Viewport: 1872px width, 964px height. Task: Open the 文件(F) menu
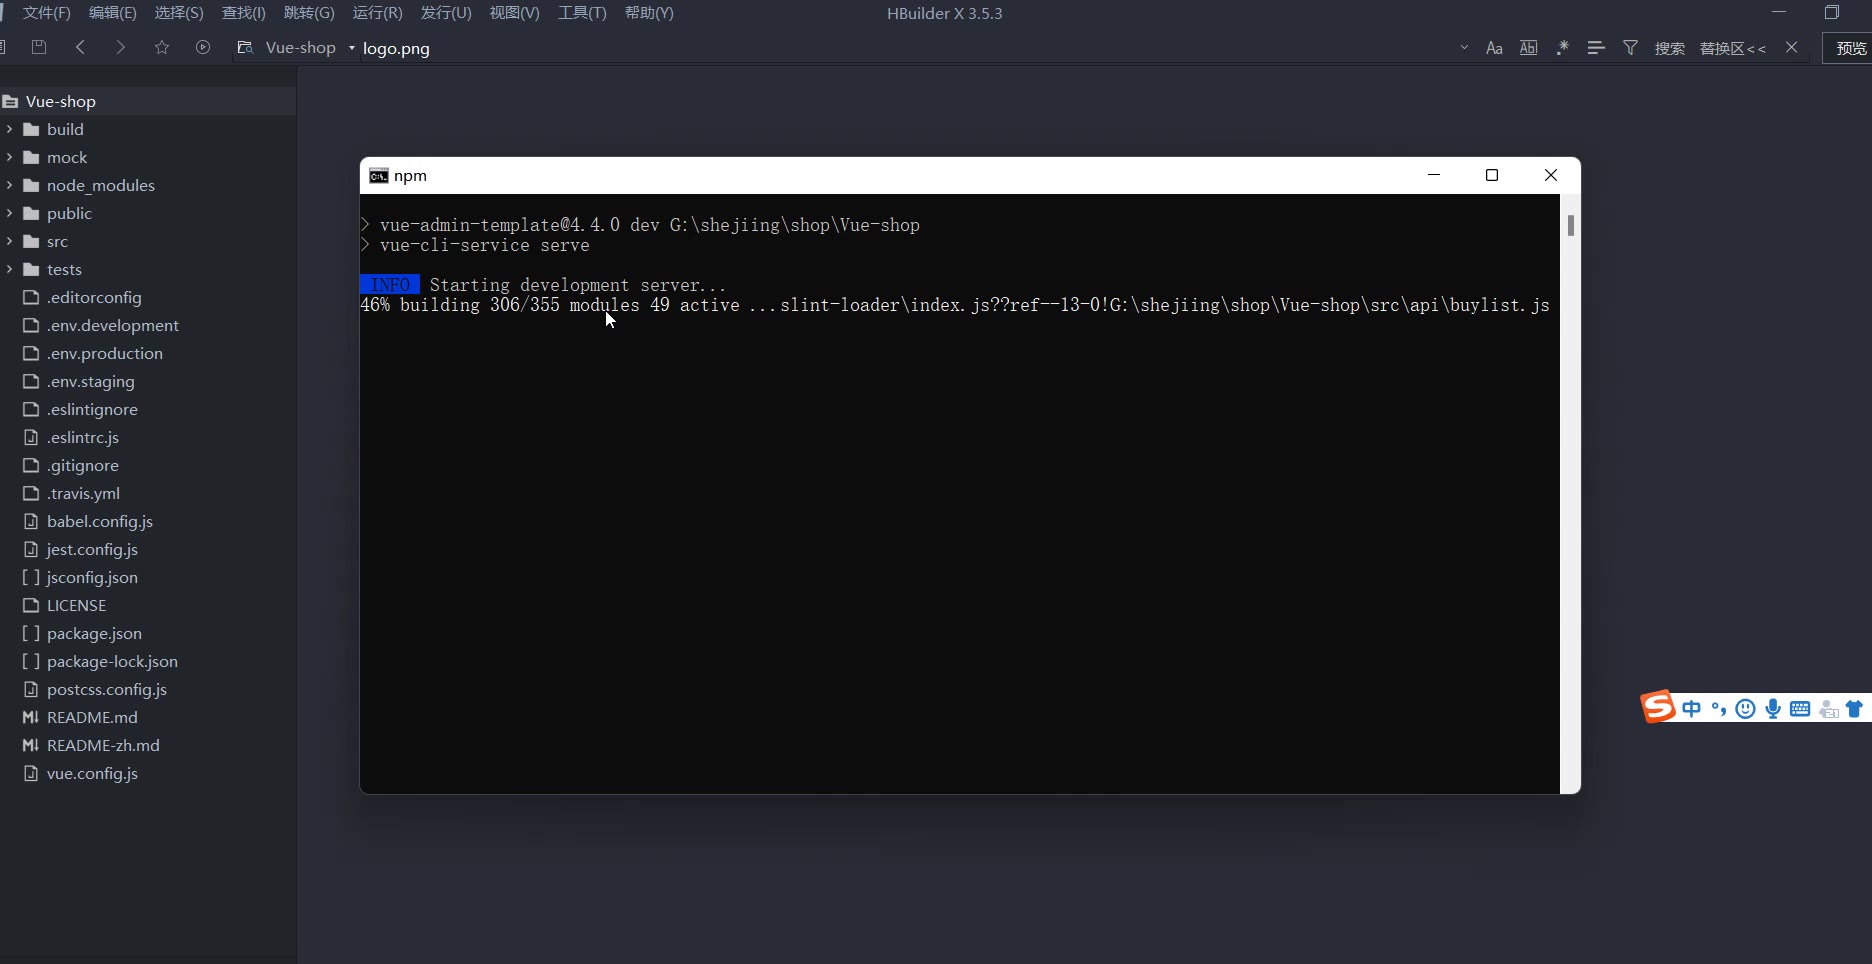coord(46,13)
